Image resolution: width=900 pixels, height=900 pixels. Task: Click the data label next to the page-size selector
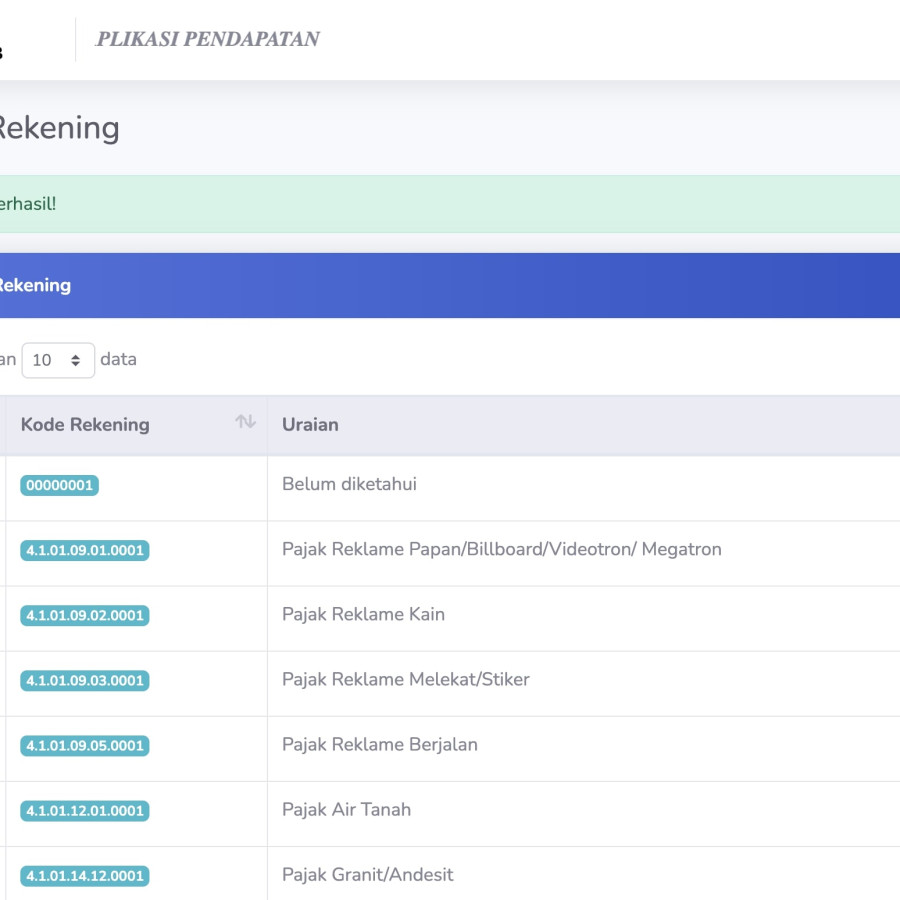[x=119, y=359]
